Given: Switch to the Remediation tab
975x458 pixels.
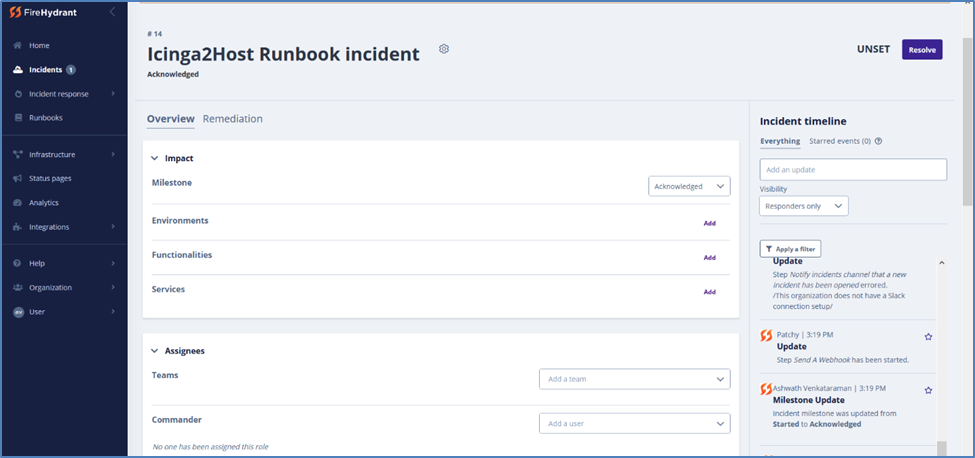Looking at the screenshot, I should click(x=232, y=119).
